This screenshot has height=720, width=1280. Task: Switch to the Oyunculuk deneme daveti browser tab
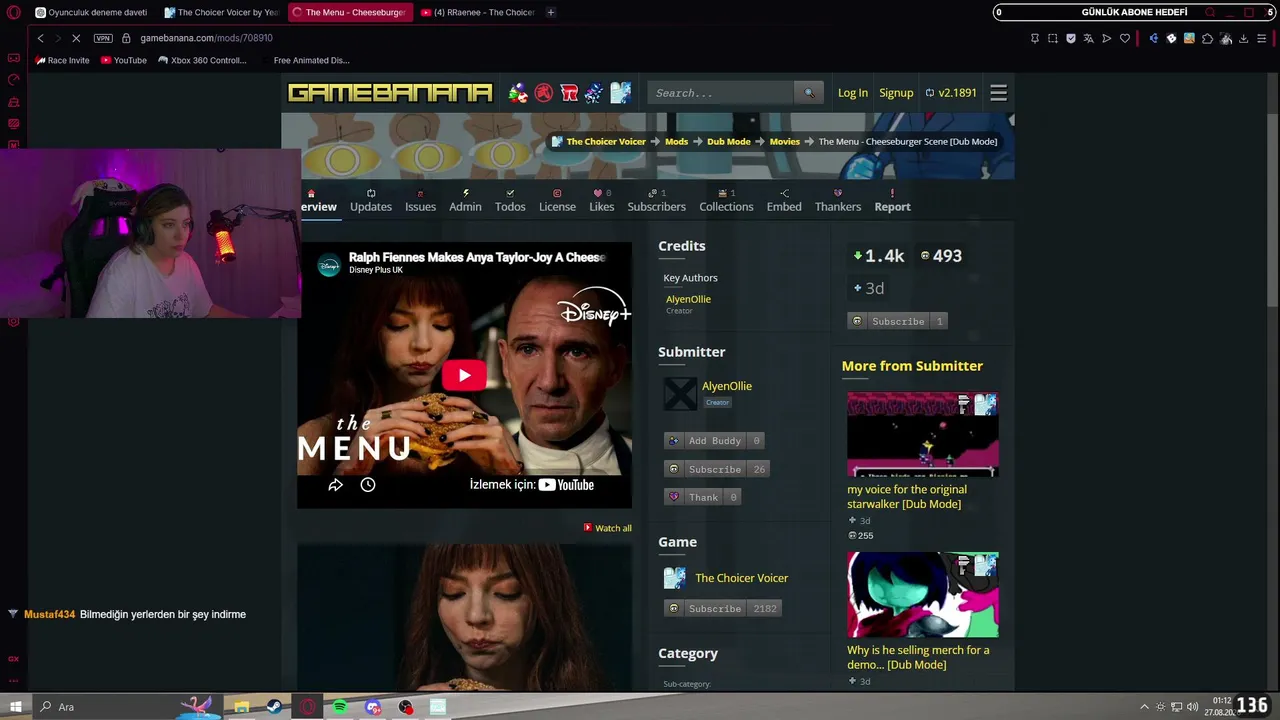(93, 12)
